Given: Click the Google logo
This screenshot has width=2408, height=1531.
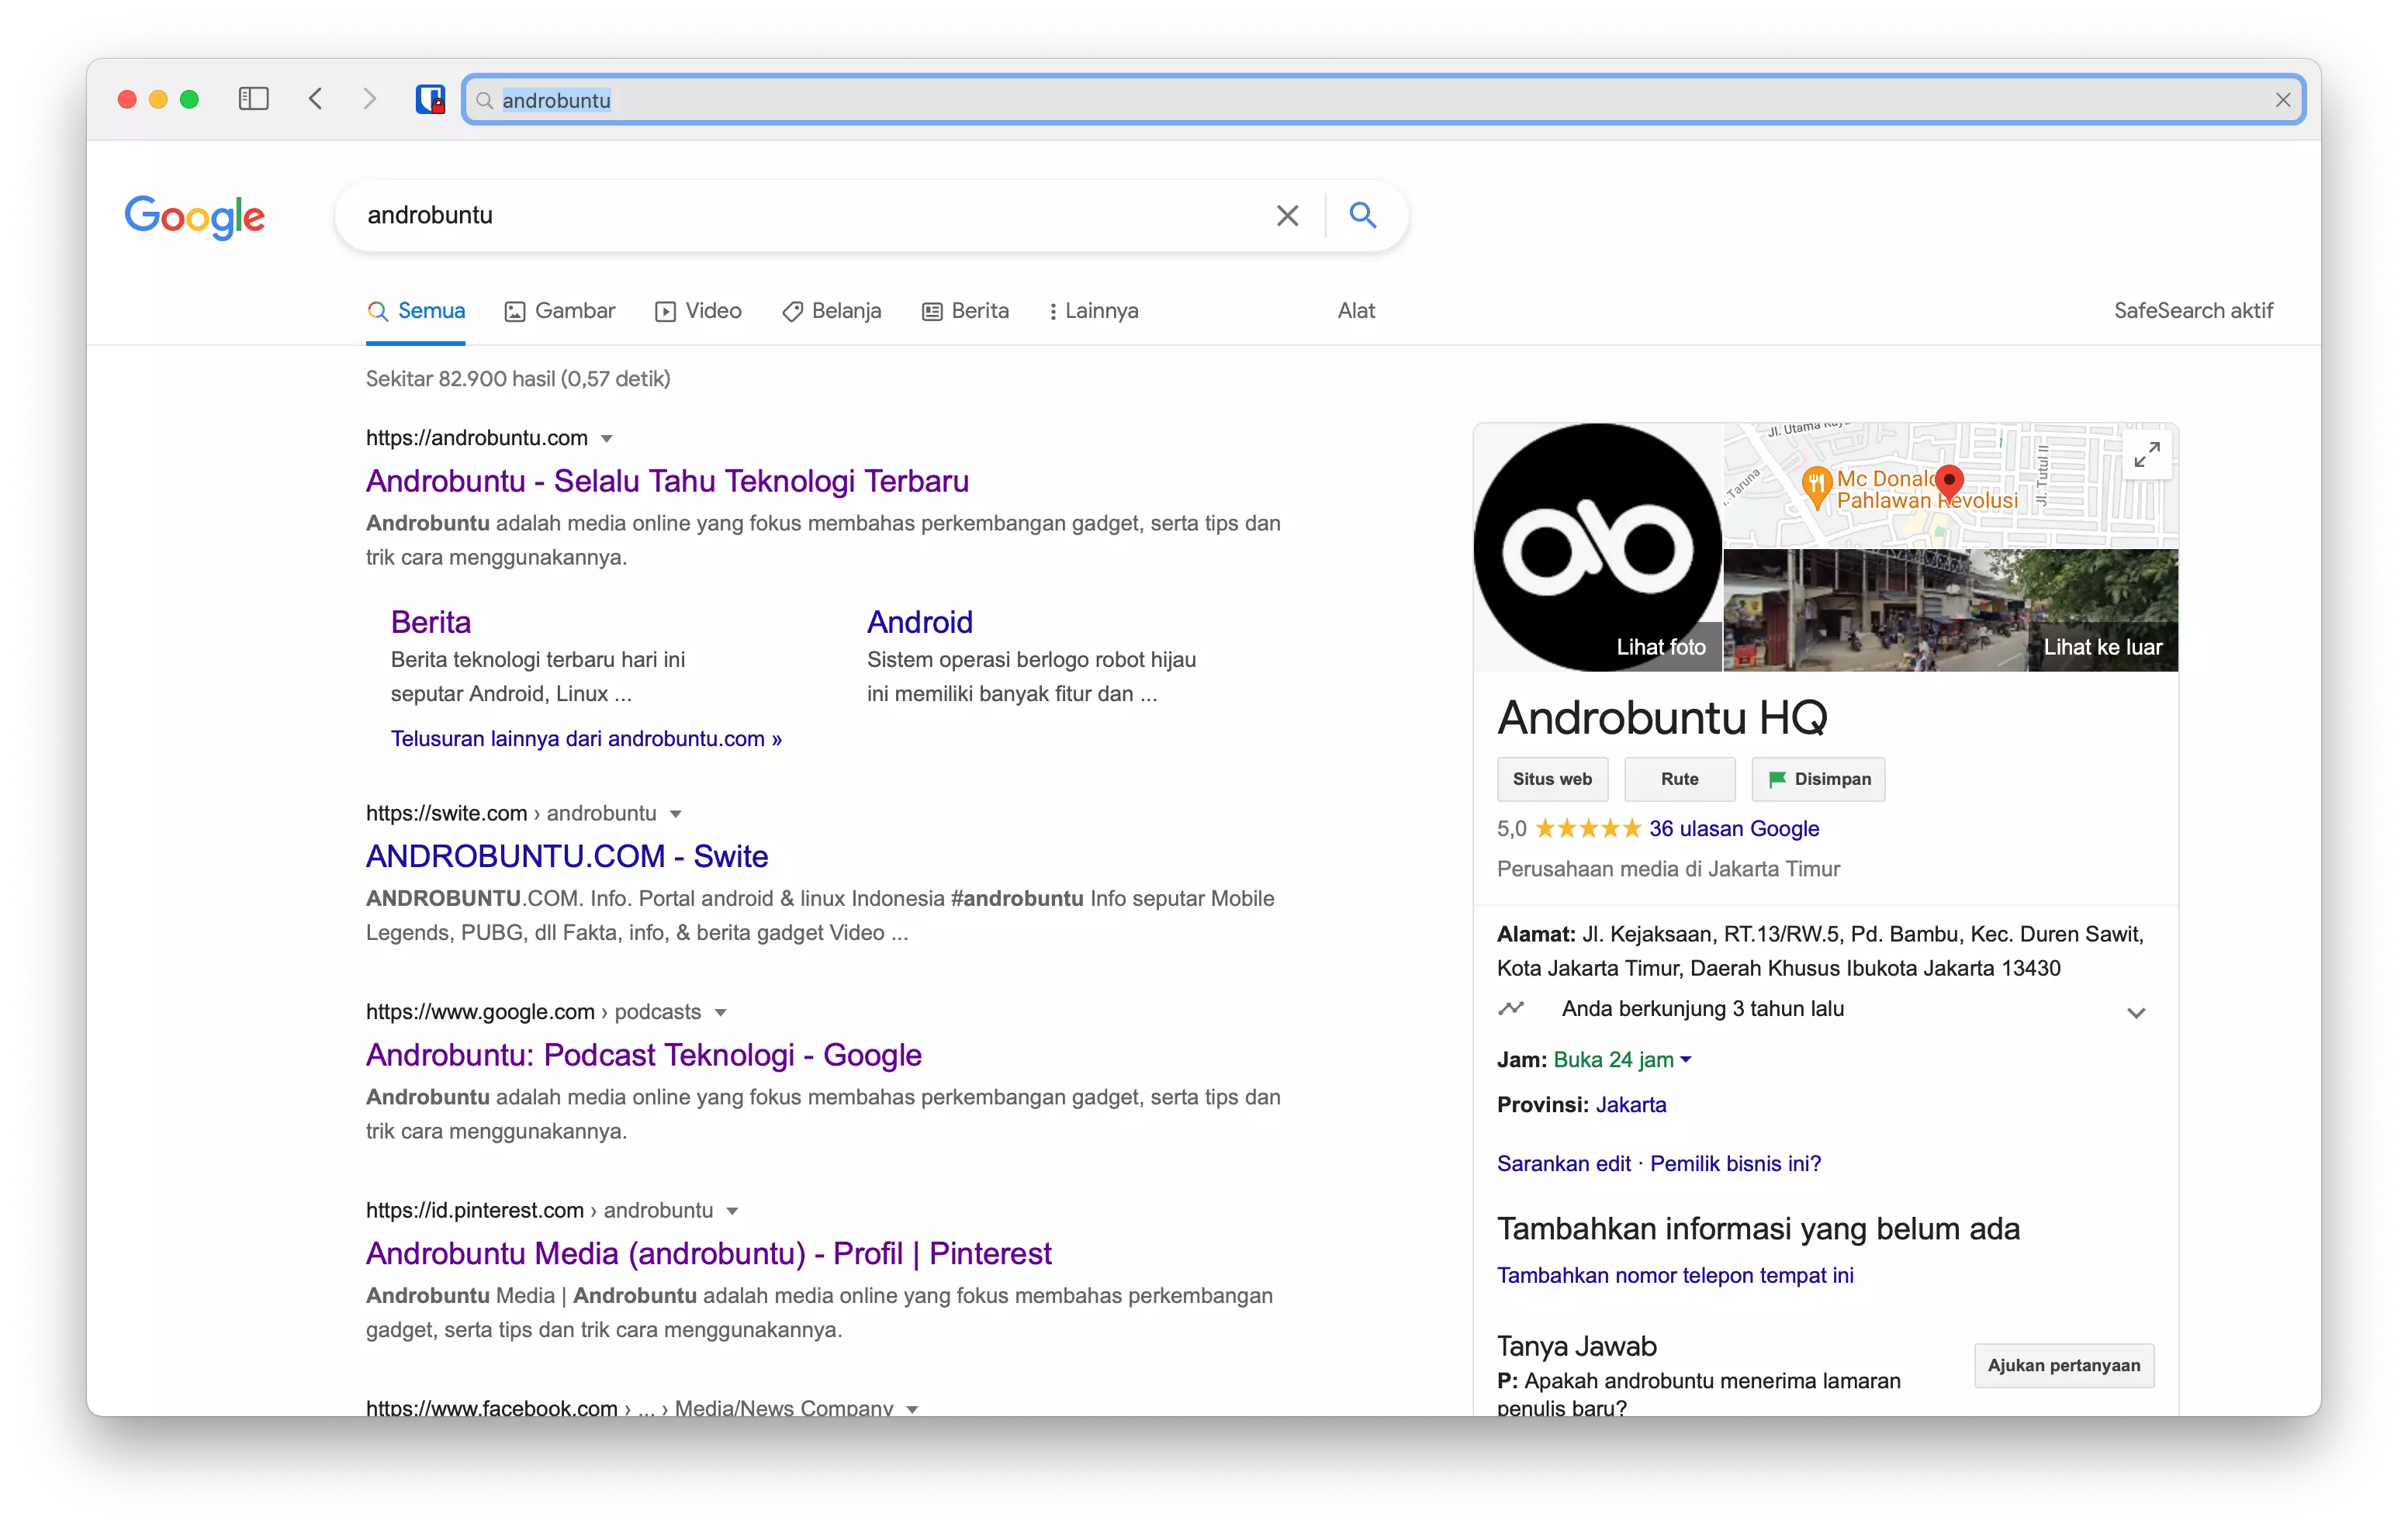Looking at the screenshot, I should 195,217.
